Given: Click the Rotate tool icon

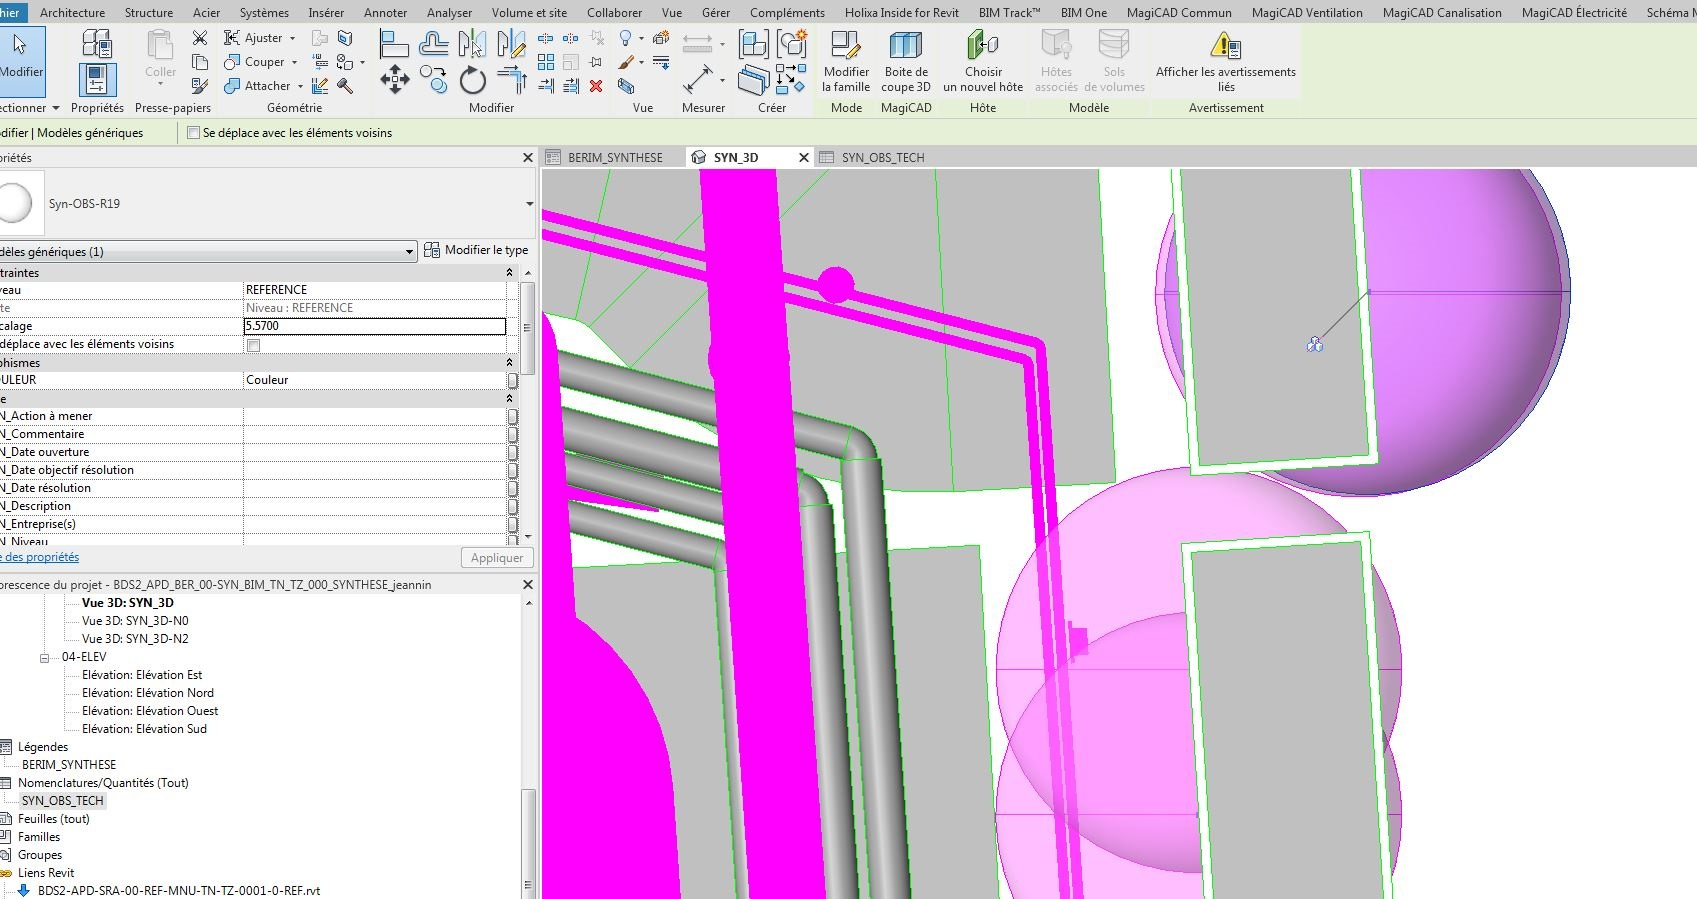Looking at the screenshot, I should point(473,80).
